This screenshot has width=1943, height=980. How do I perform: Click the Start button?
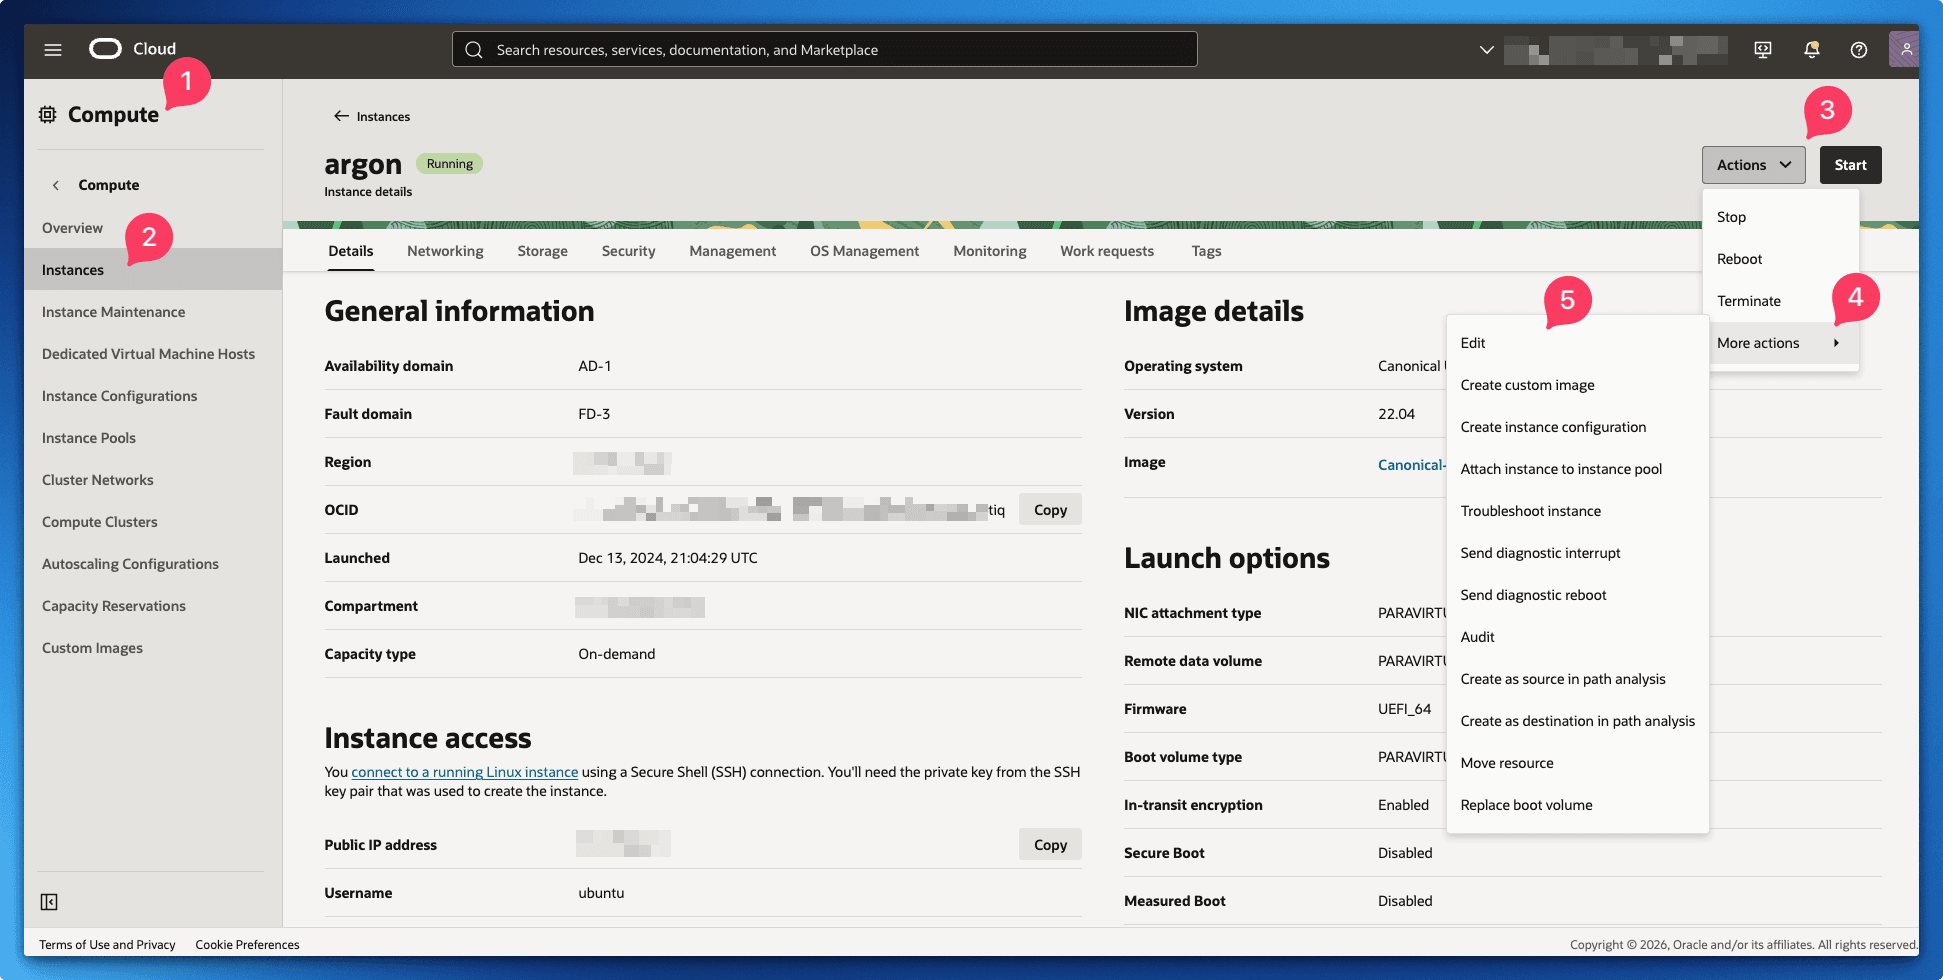tap(1850, 165)
